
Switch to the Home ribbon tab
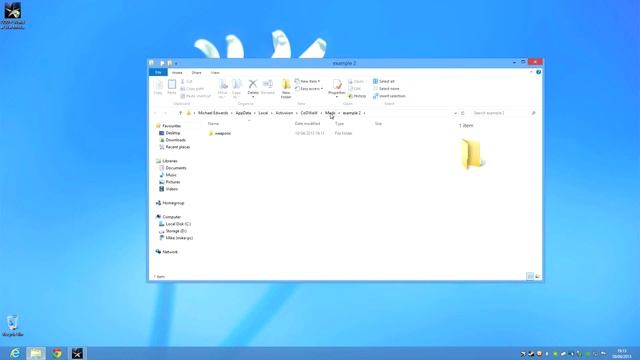[x=177, y=73]
